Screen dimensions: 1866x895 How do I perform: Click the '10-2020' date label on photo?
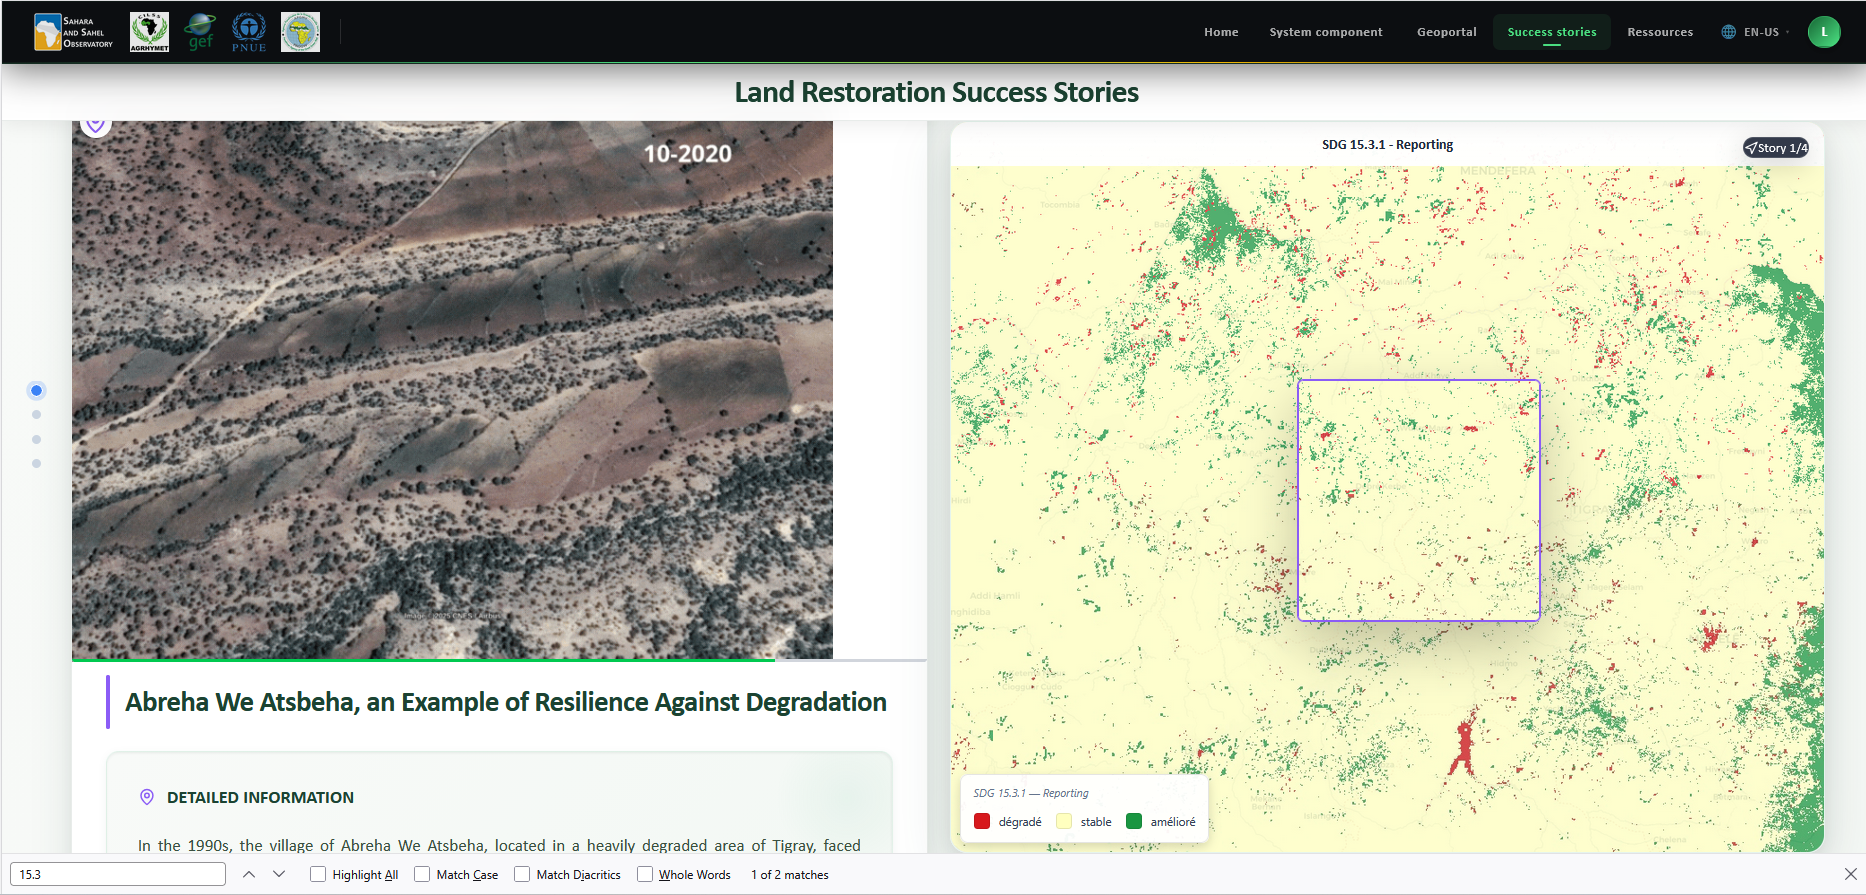[x=688, y=153]
